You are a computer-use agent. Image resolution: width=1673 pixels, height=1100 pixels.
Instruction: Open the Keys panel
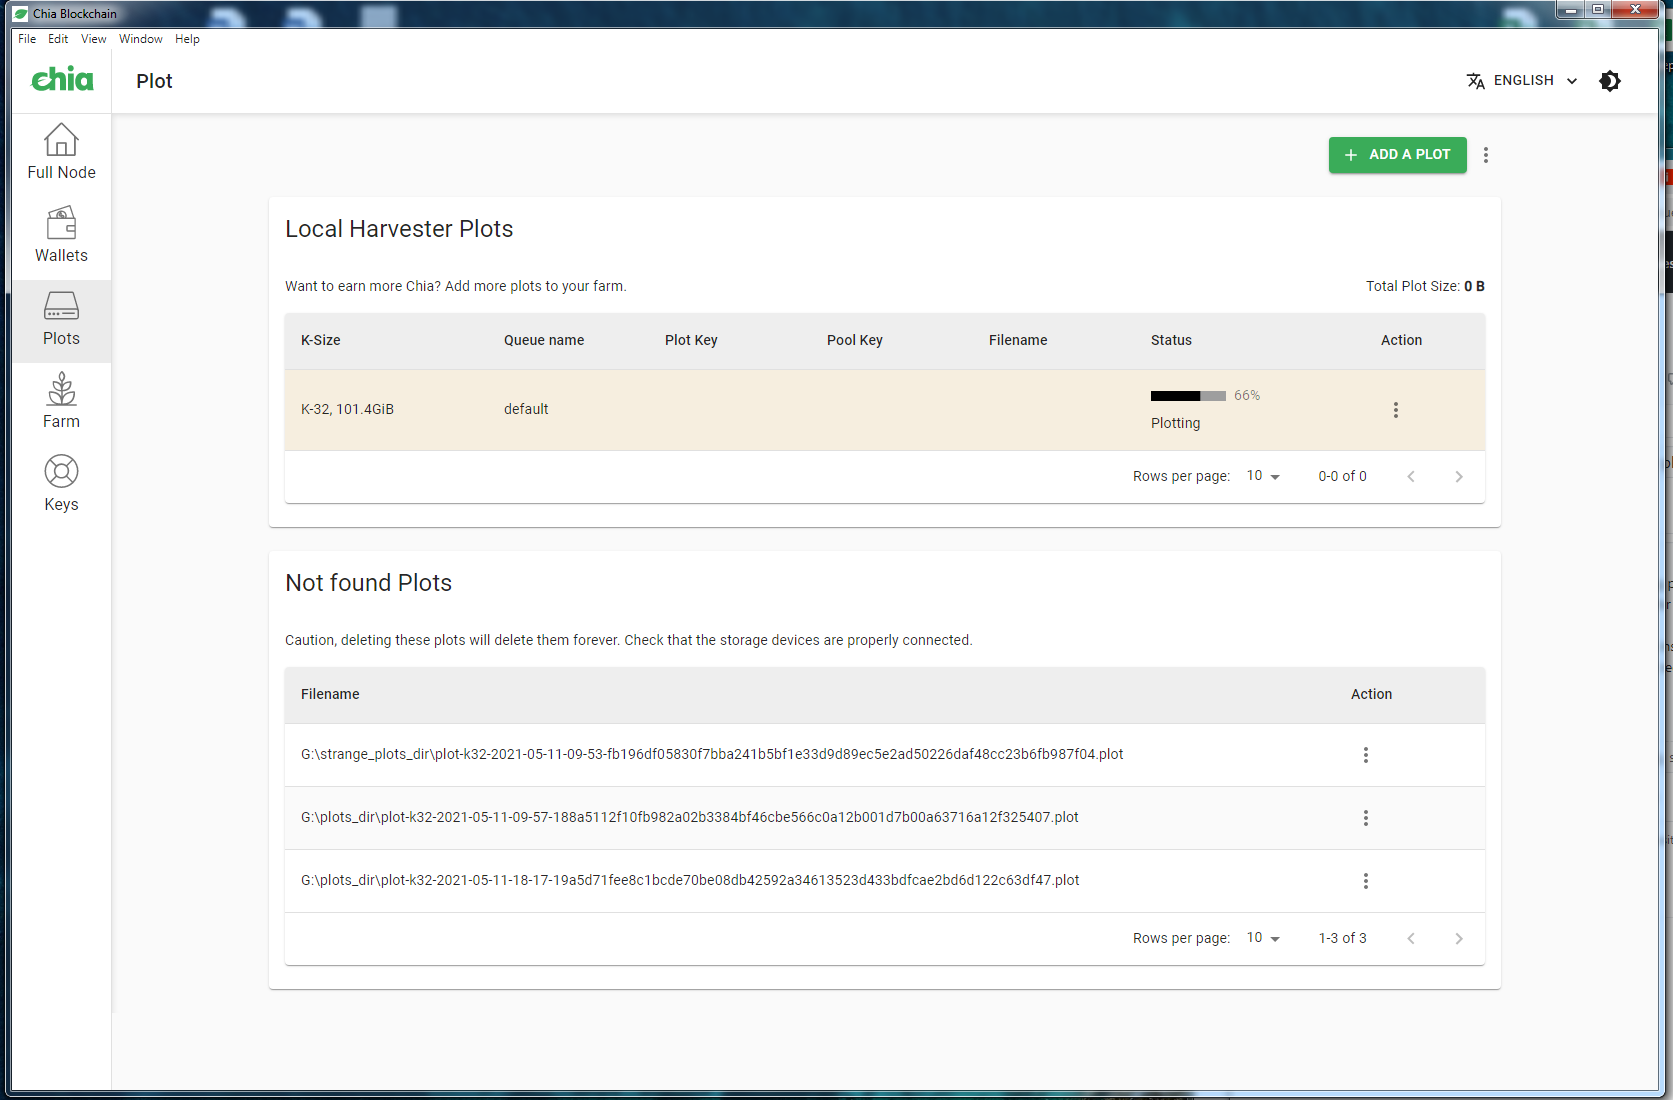(x=61, y=483)
